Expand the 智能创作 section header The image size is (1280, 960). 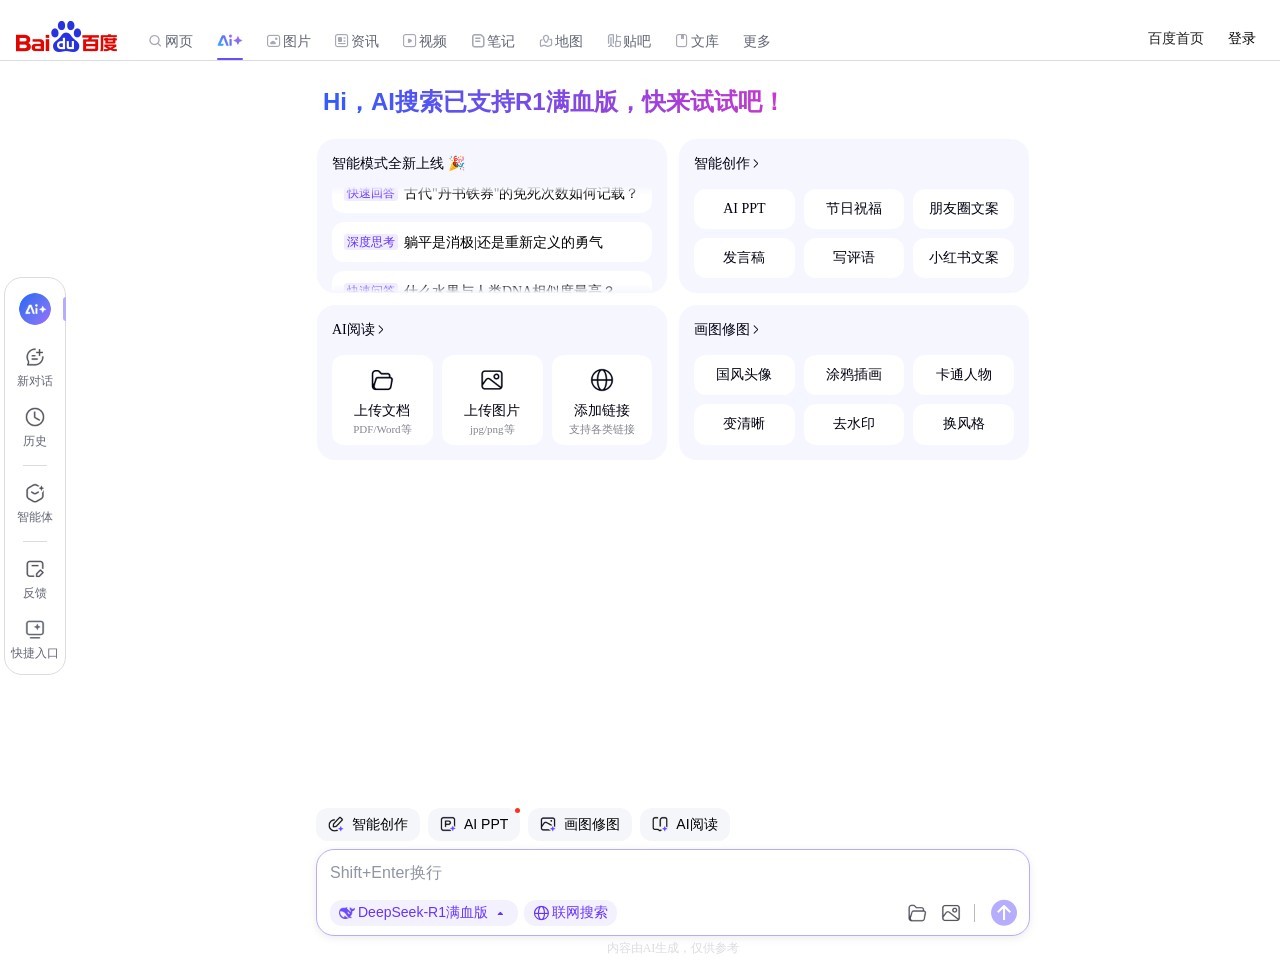[x=726, y=163]
